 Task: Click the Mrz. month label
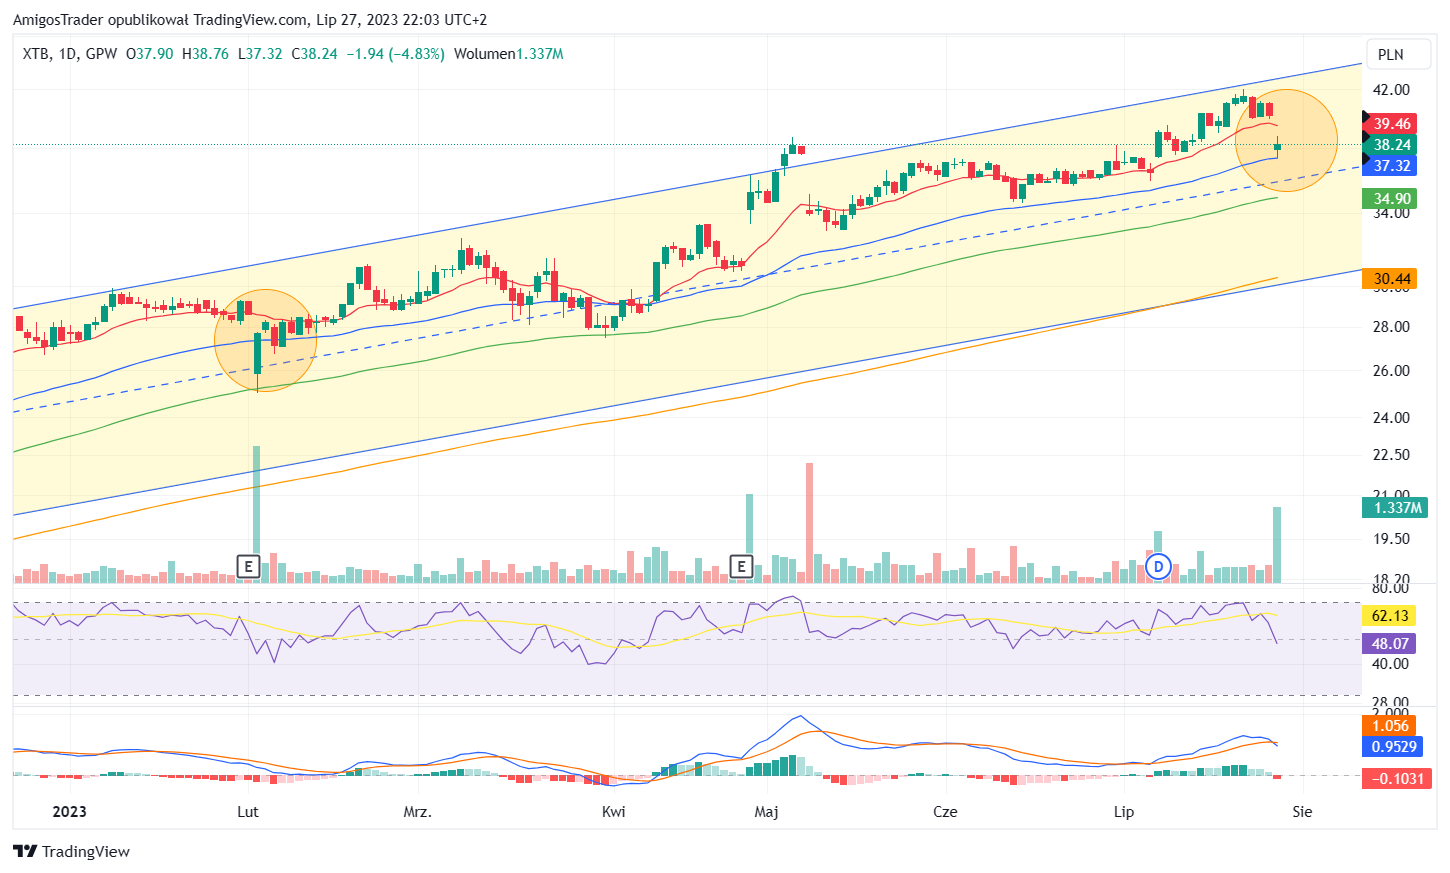[417, 812]
